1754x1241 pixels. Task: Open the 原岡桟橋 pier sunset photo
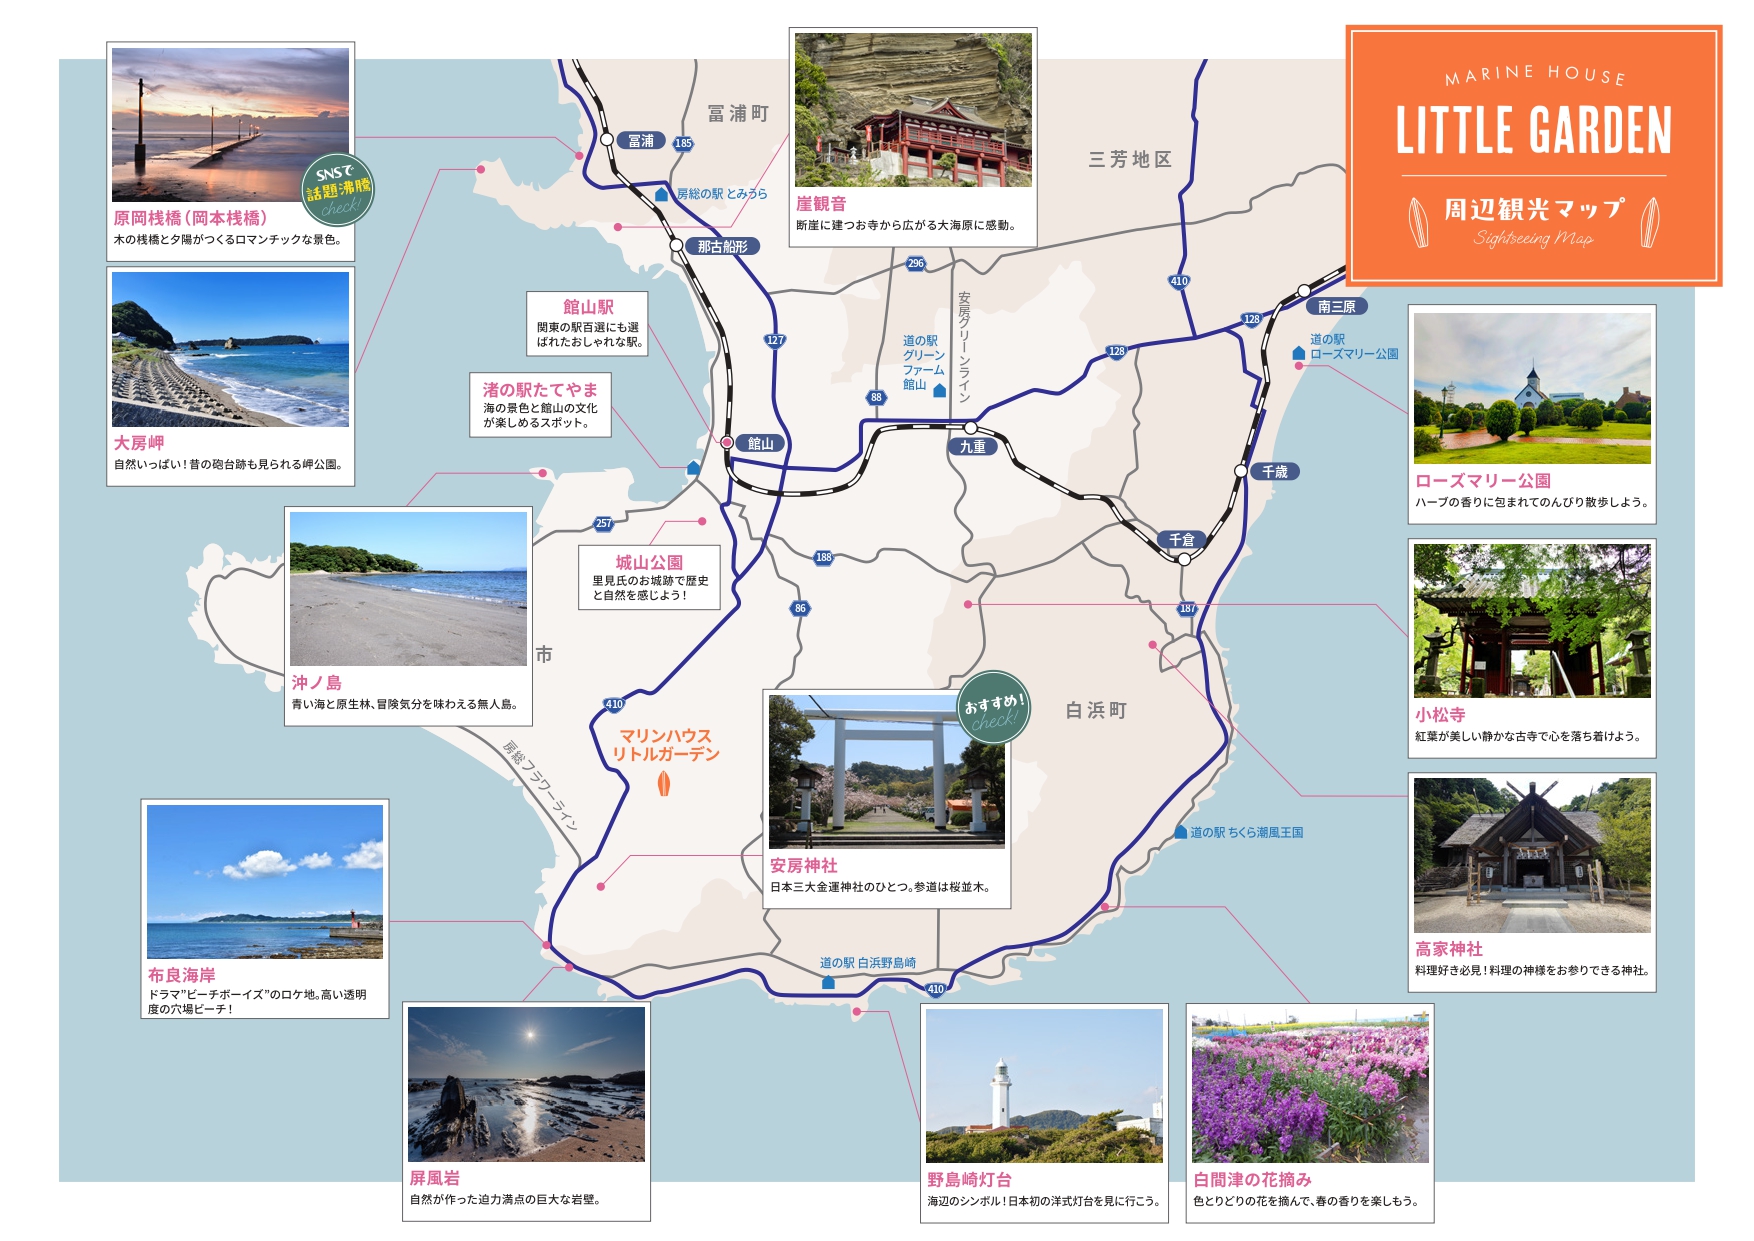click(x=230, y=125)
